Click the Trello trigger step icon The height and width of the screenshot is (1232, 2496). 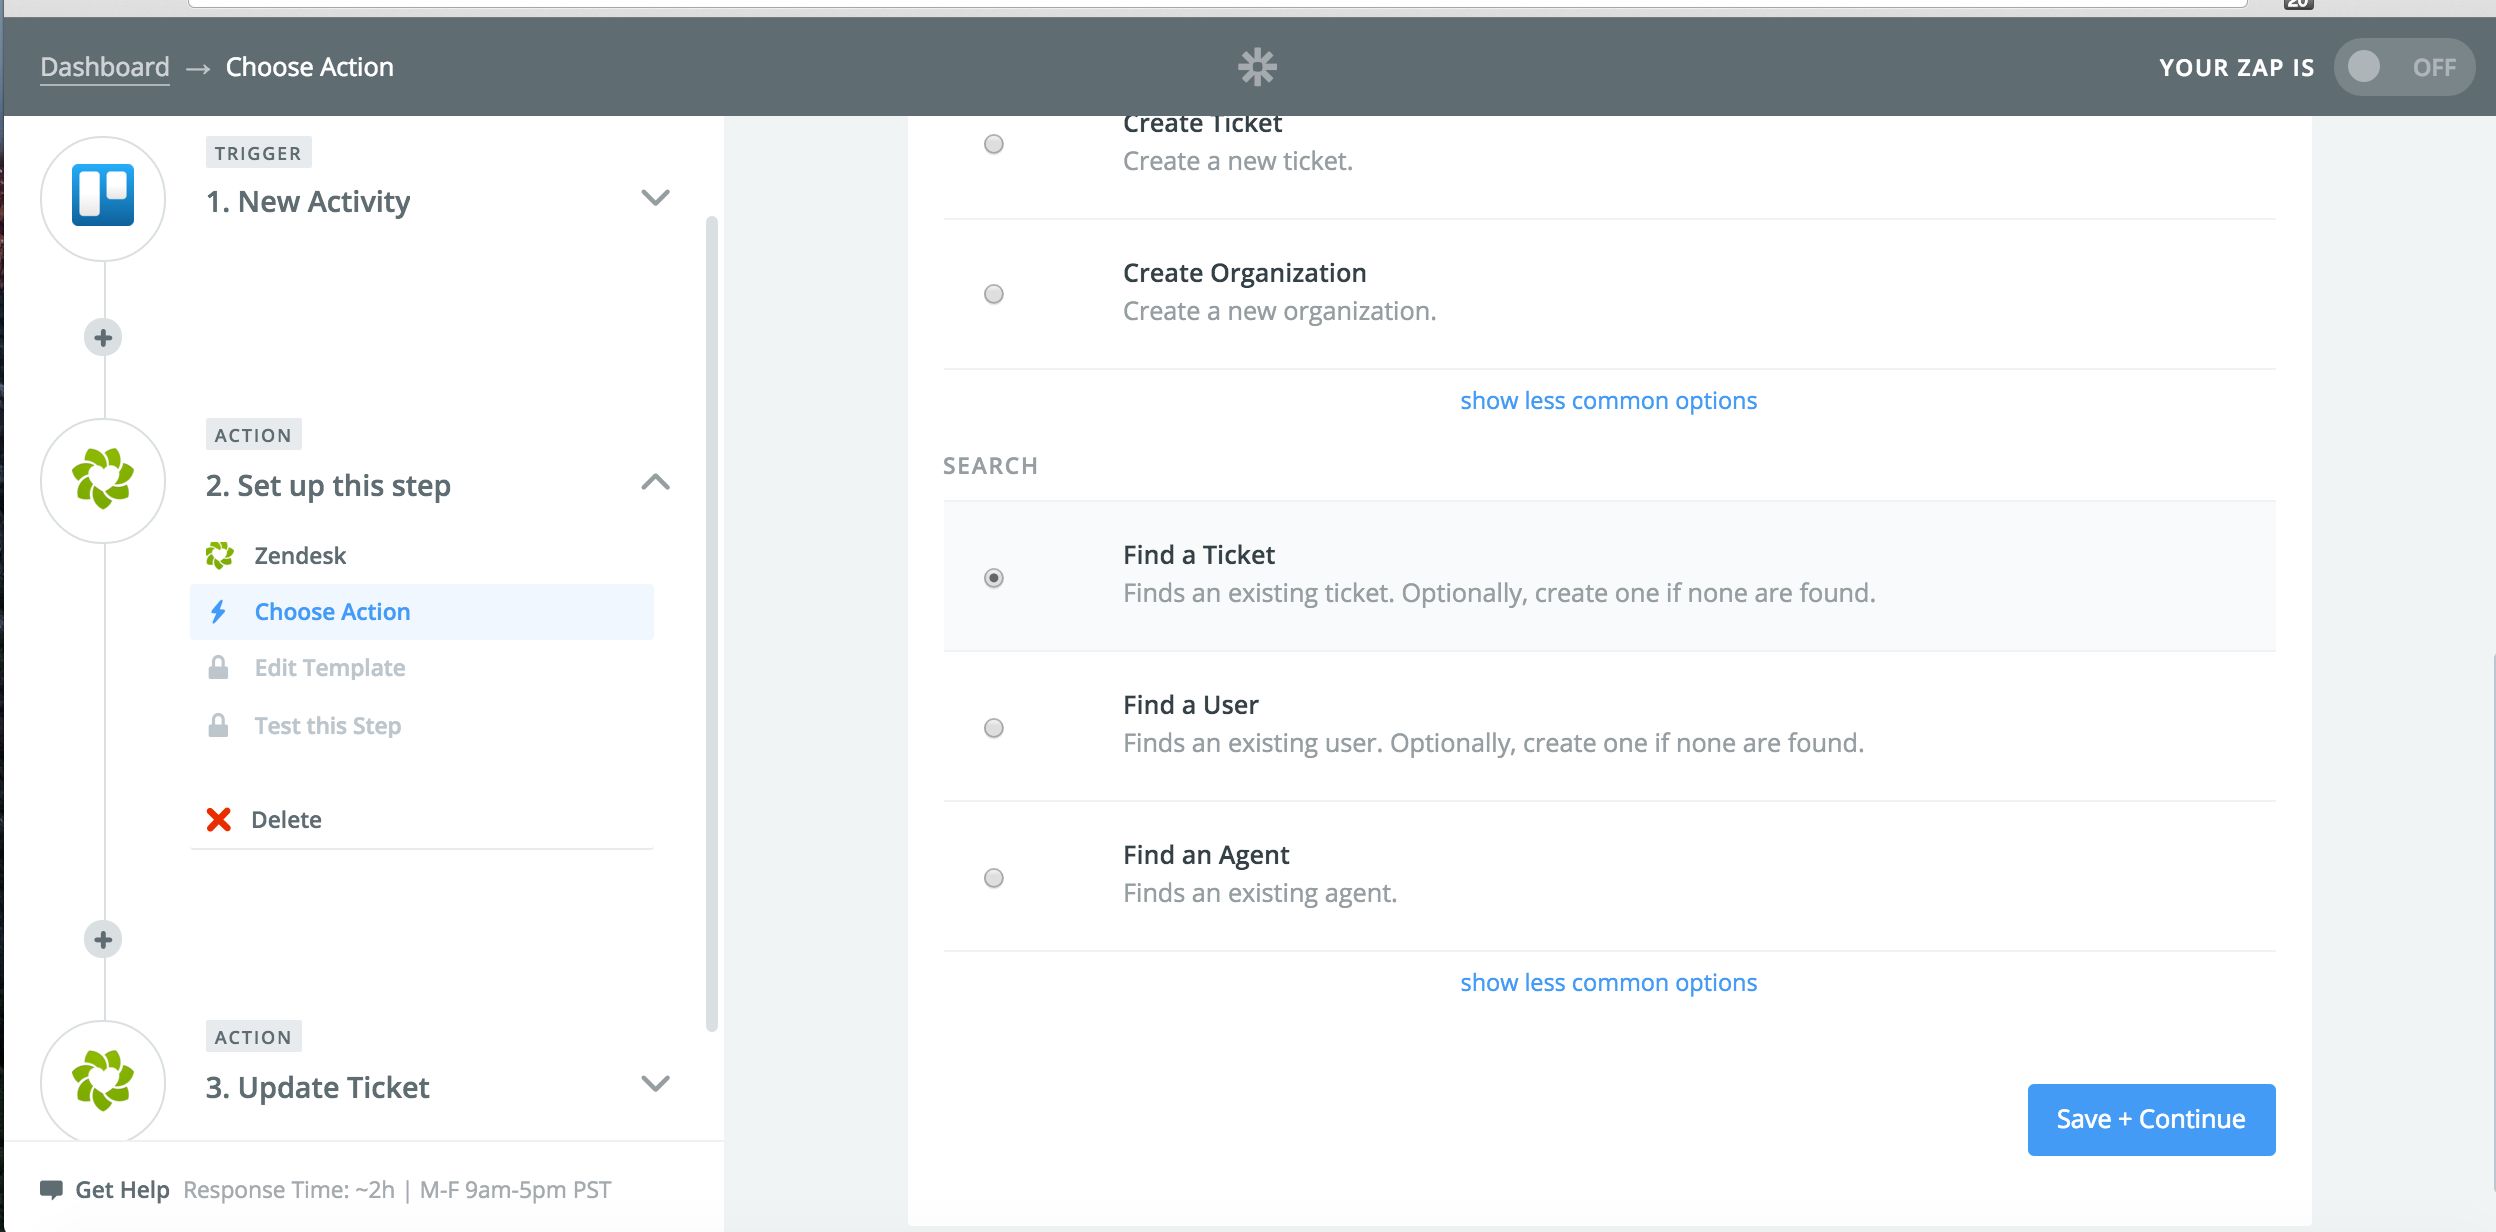pyautogui.click(x=103, y=196)
